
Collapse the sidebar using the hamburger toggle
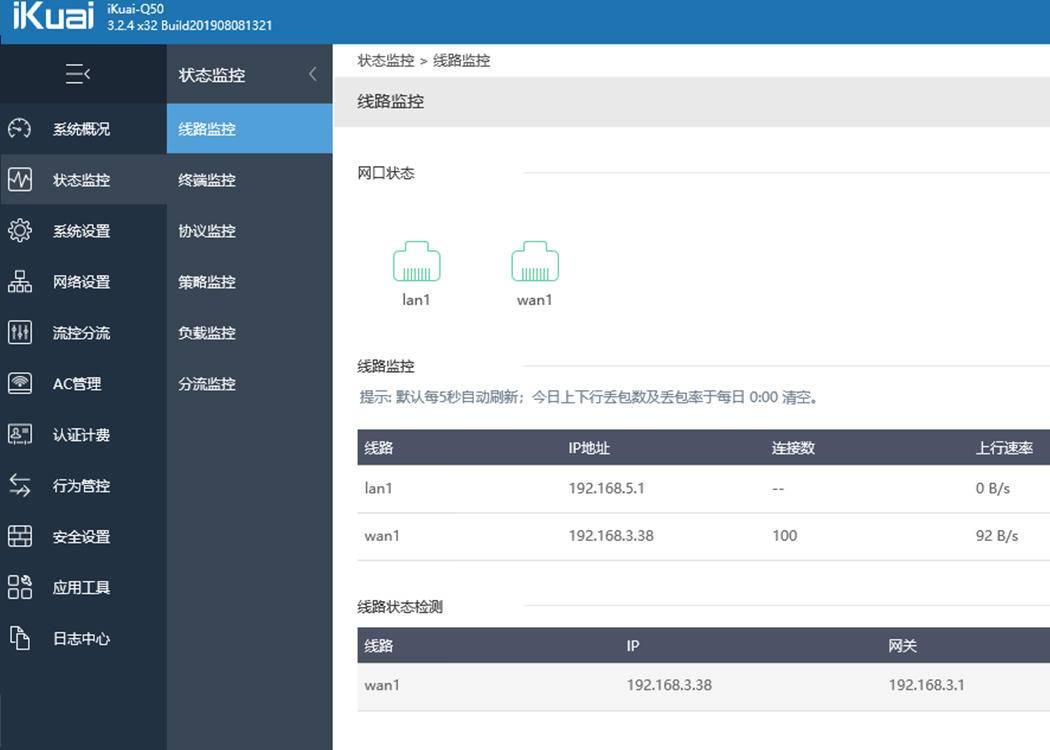[78, 73]
